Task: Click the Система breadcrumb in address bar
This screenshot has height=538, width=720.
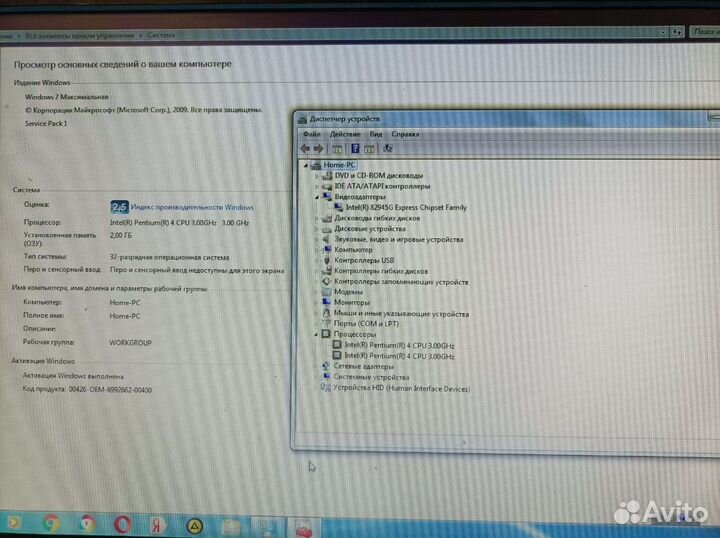Action: [x=160, y=34]
